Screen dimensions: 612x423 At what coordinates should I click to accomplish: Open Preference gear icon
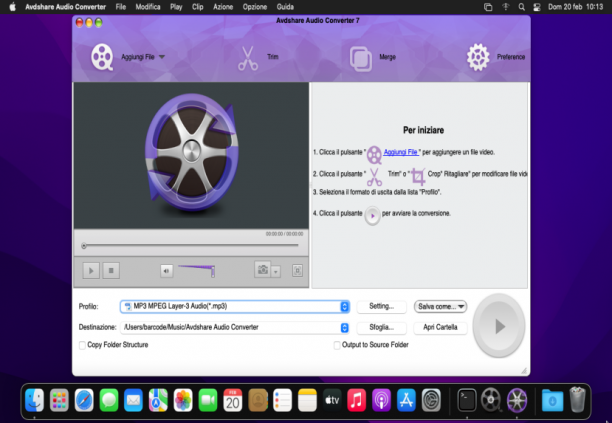point(478,57)
